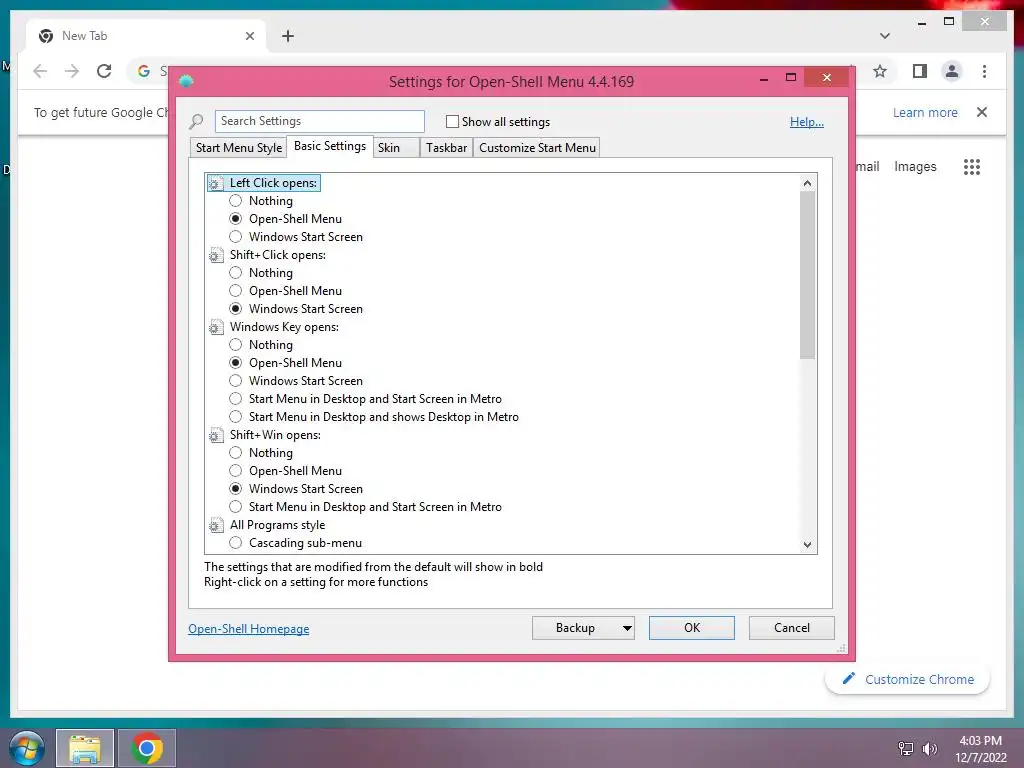1024x768 pixels.
Task: Select Nothing under Shift+Click opens
Action: [x=236, y=273]
